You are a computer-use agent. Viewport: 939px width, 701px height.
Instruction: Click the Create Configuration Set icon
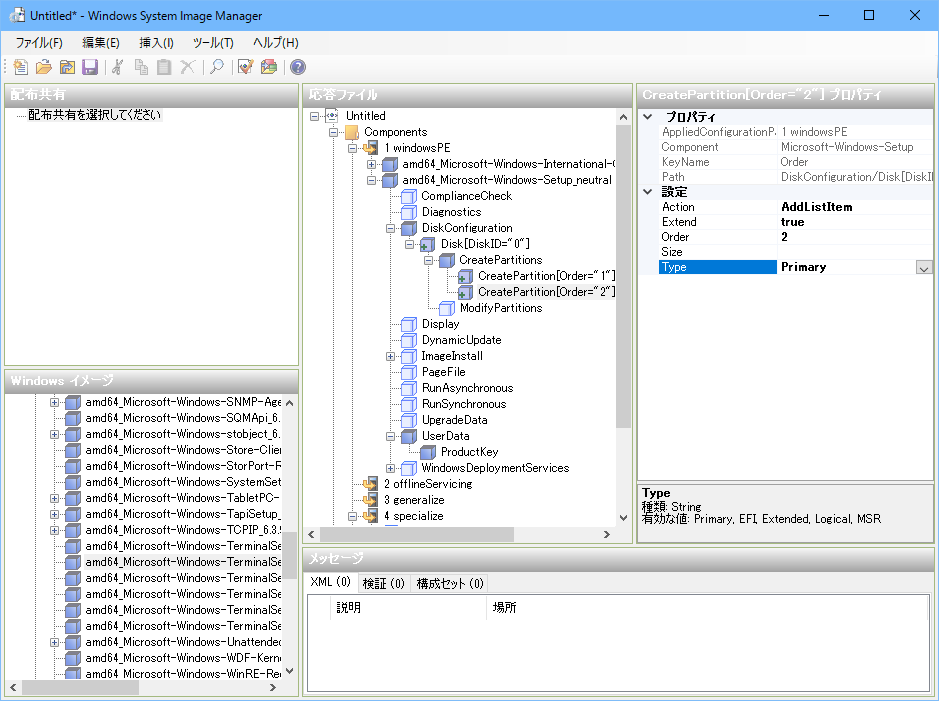coord(269,67)
